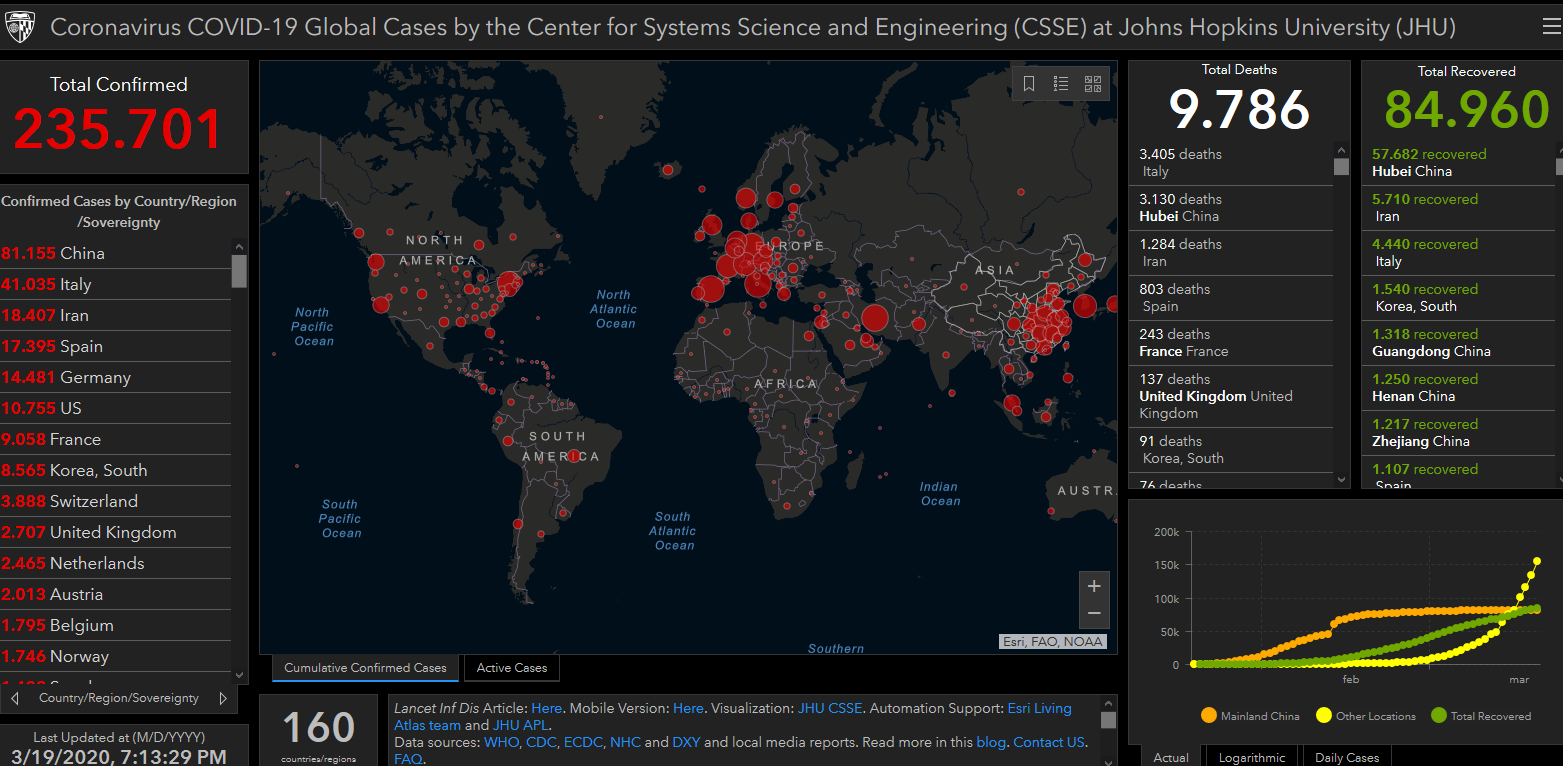Viewport: 1563px width, 766px height.
Task: Click the 1.284 deaths Iran entry
Action: coord(1231,253)
